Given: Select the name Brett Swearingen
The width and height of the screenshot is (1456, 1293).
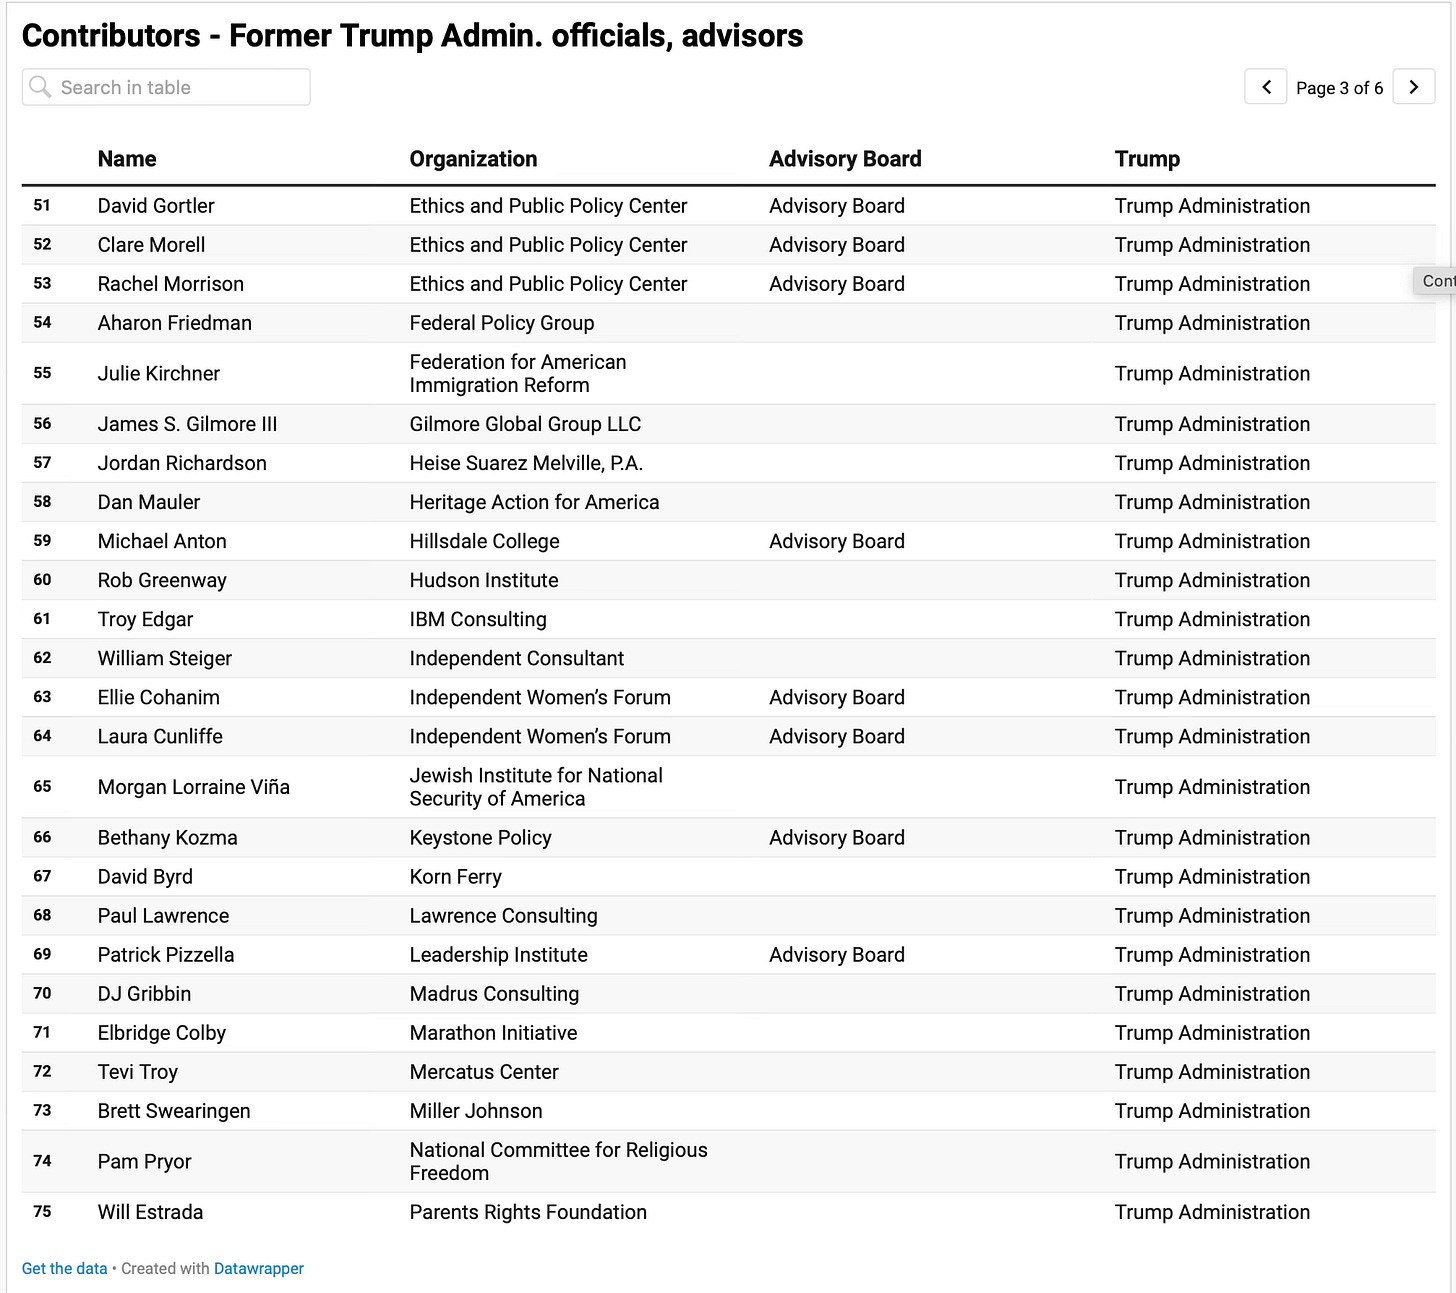Looking at the screenshot, I should pos(174,1111).
